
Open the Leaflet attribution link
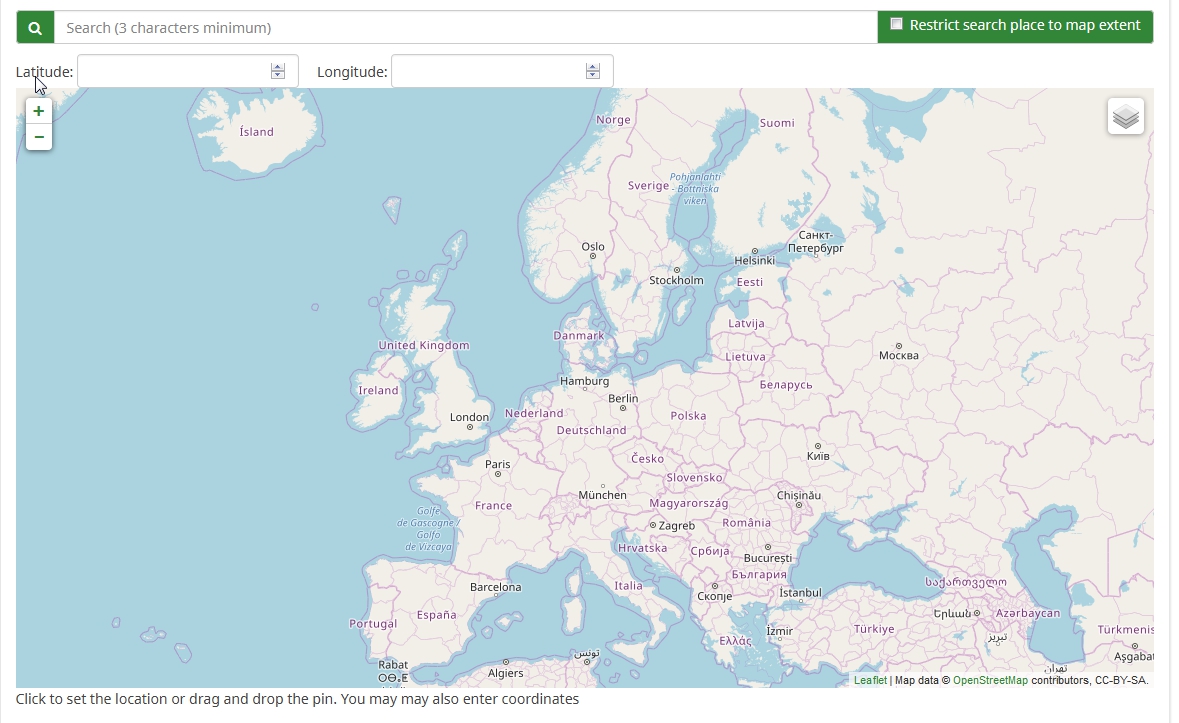coord(870,680)
